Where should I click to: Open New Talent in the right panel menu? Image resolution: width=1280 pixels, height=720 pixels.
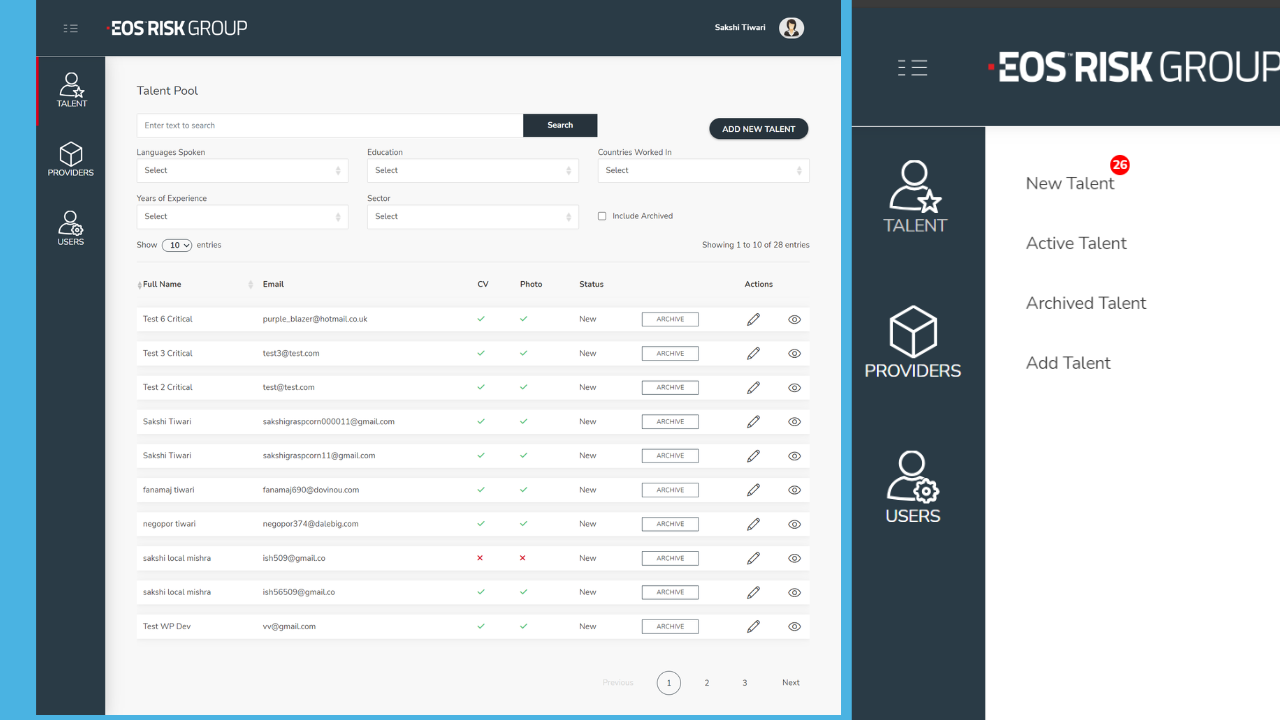[1070, 183]
